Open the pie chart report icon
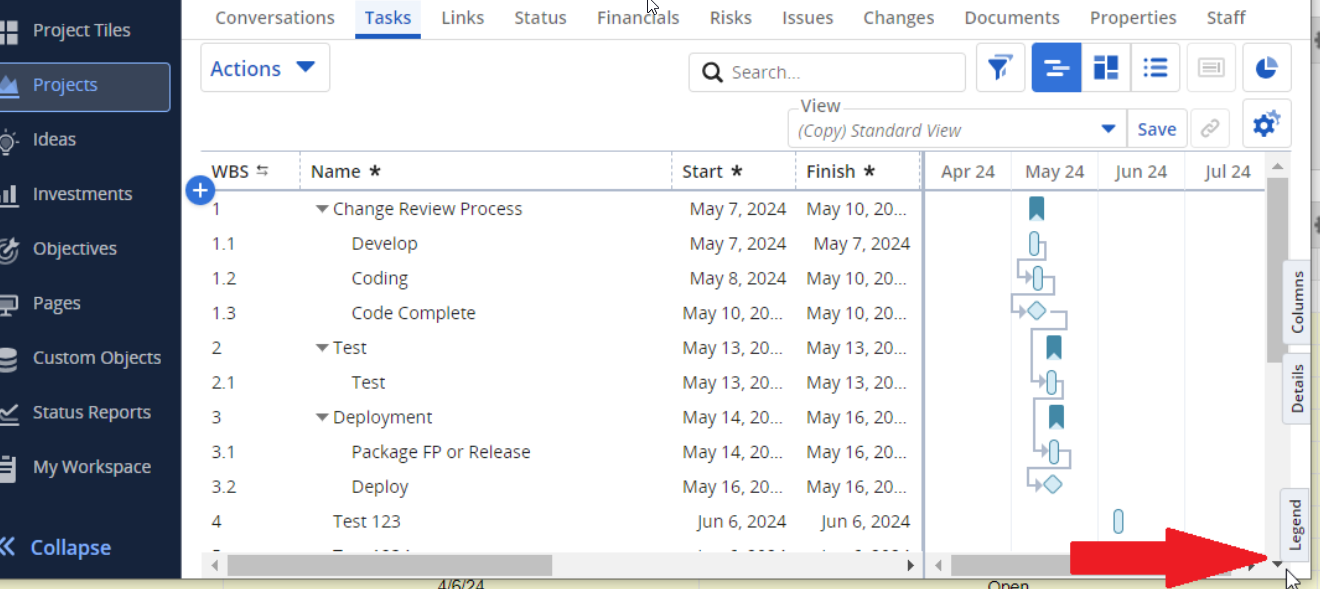1320x590 pixels. point(1266,69)
